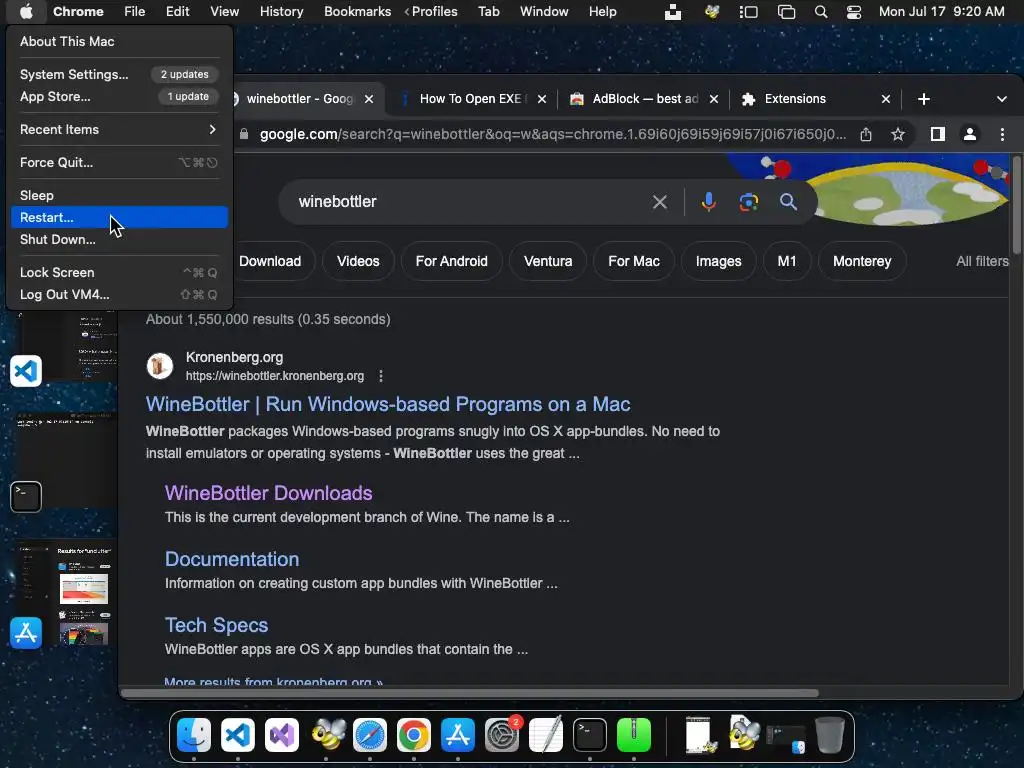Select Sleep in Apple menu
The height and width of the screenshot is (768, 1024).
pyautogui.click(x=119, y=195)
